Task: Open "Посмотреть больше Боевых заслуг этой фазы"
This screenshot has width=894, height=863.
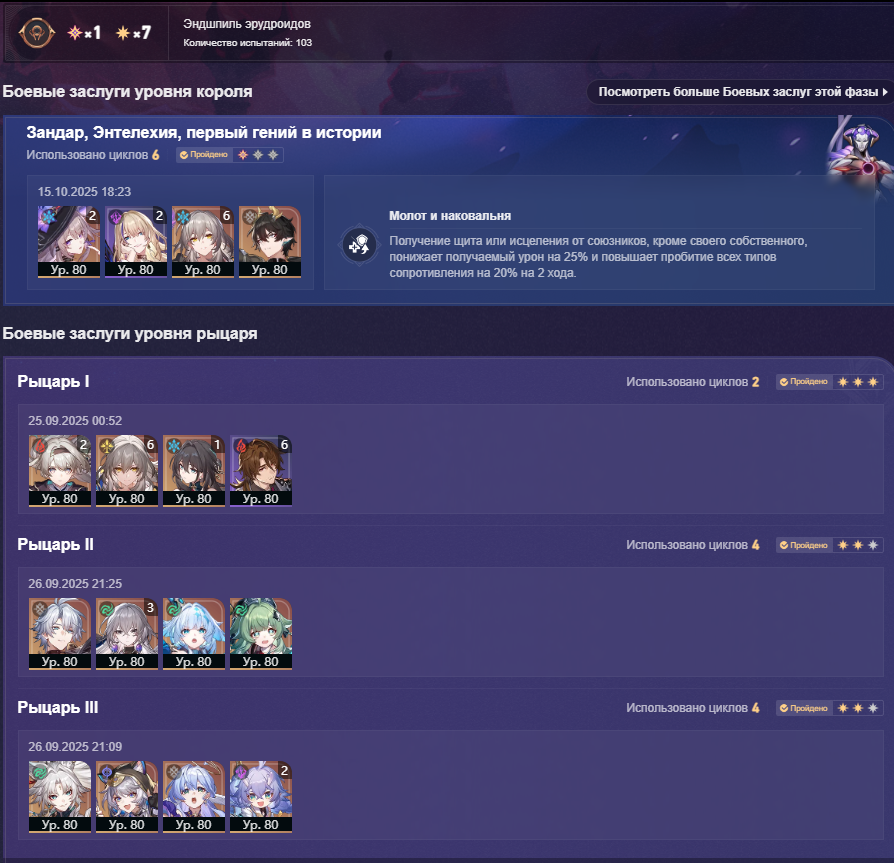Action: coord(738,92)
